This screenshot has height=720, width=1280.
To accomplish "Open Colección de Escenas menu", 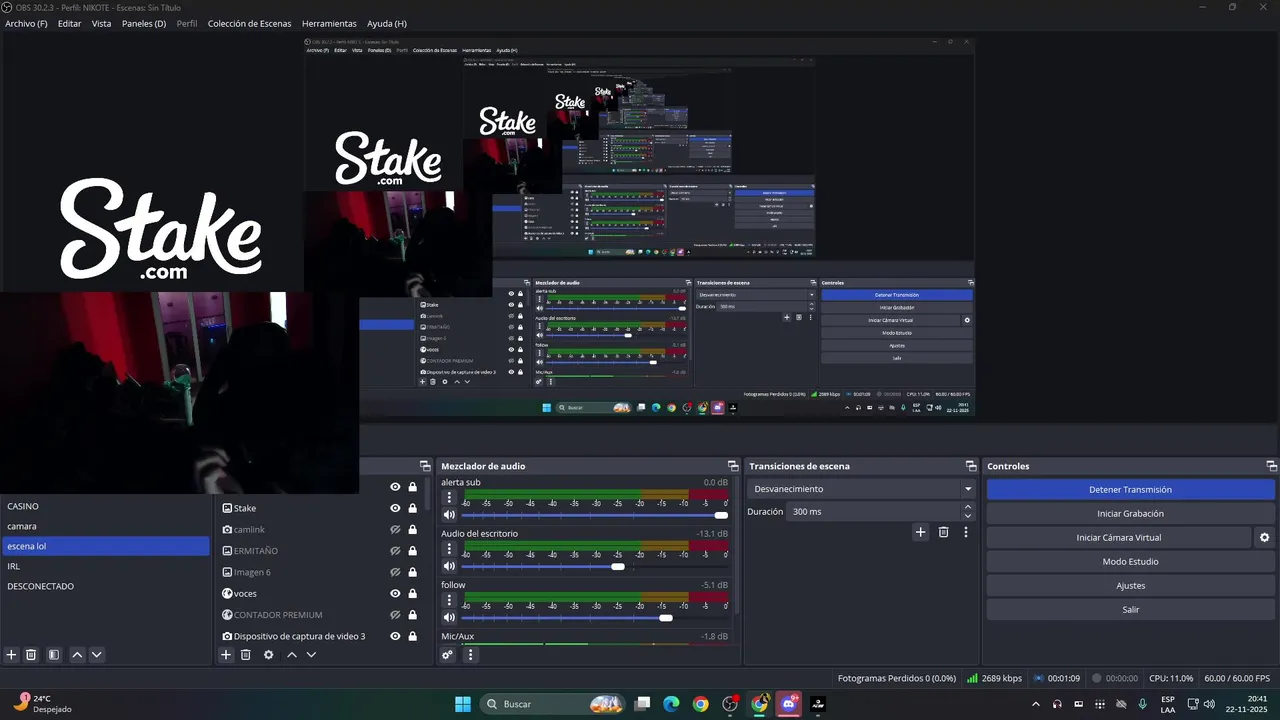I will pos(250,23).
